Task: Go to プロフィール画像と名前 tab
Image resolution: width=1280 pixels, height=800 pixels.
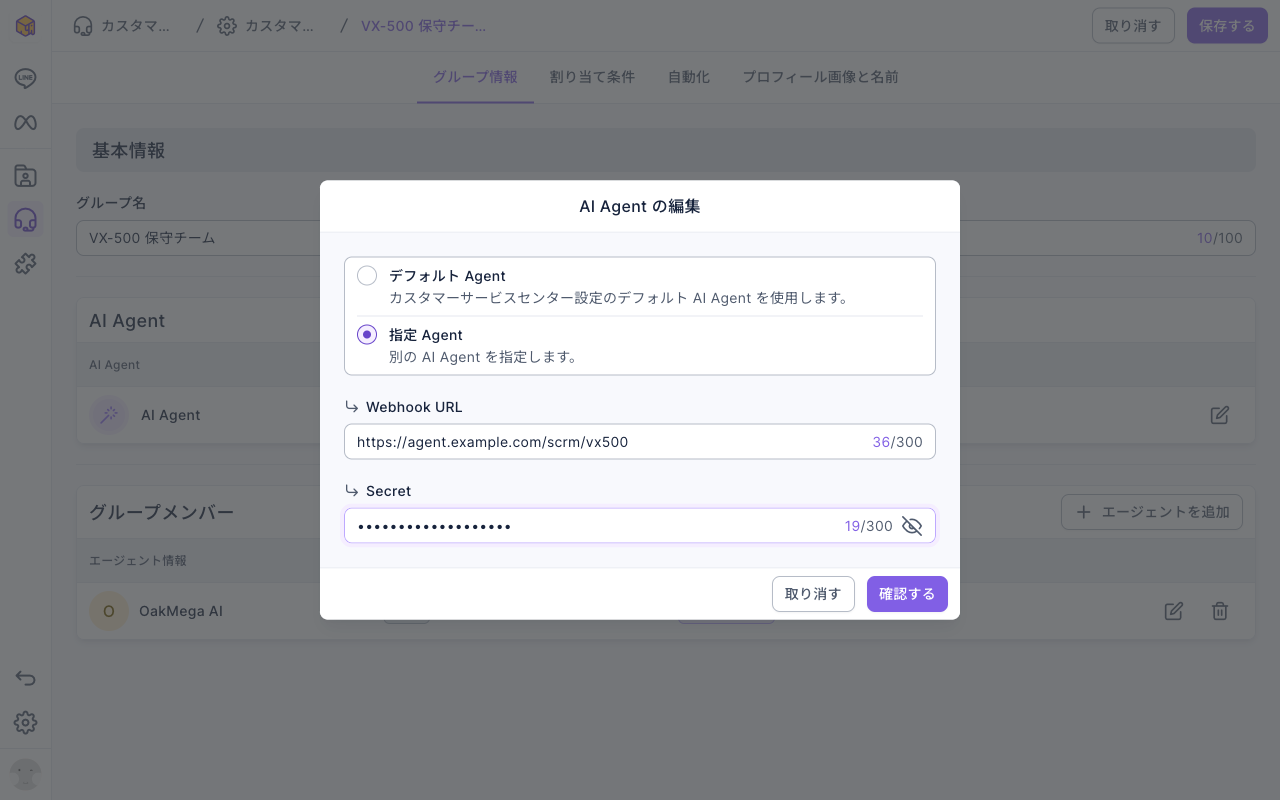Action: [820, 77]
